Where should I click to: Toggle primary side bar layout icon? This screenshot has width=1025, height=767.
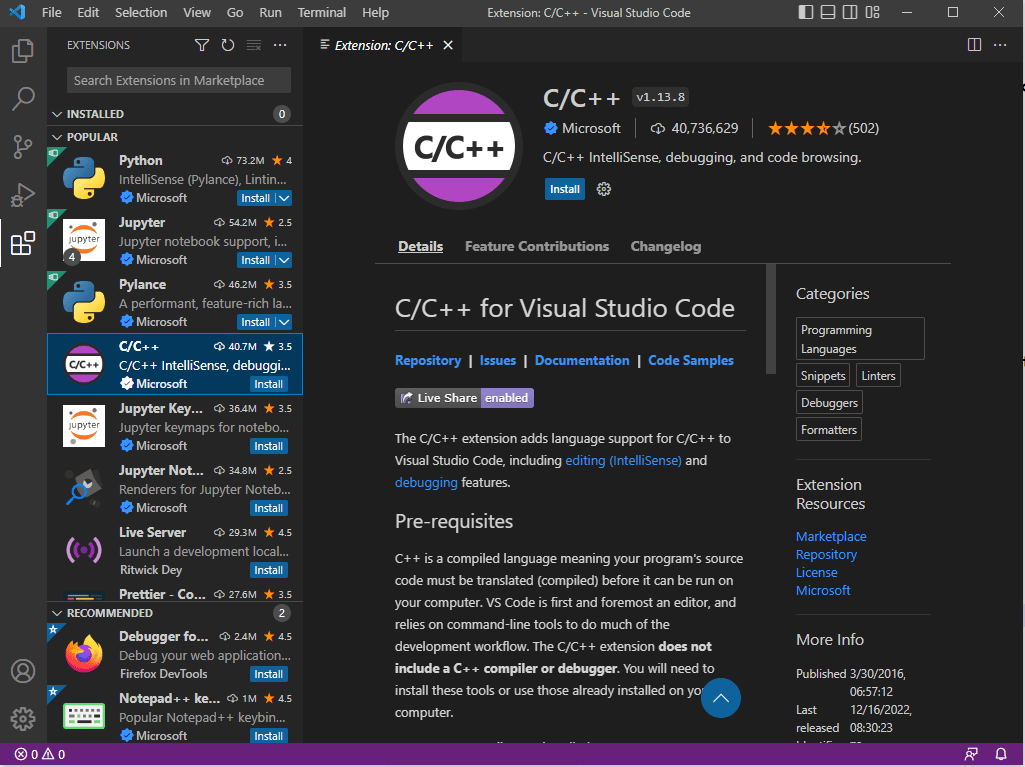click(x=806, y=12)
